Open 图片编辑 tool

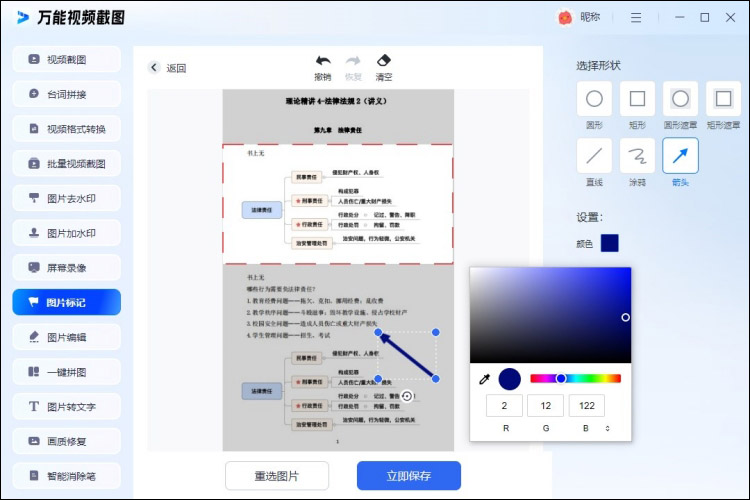[66, 337]
